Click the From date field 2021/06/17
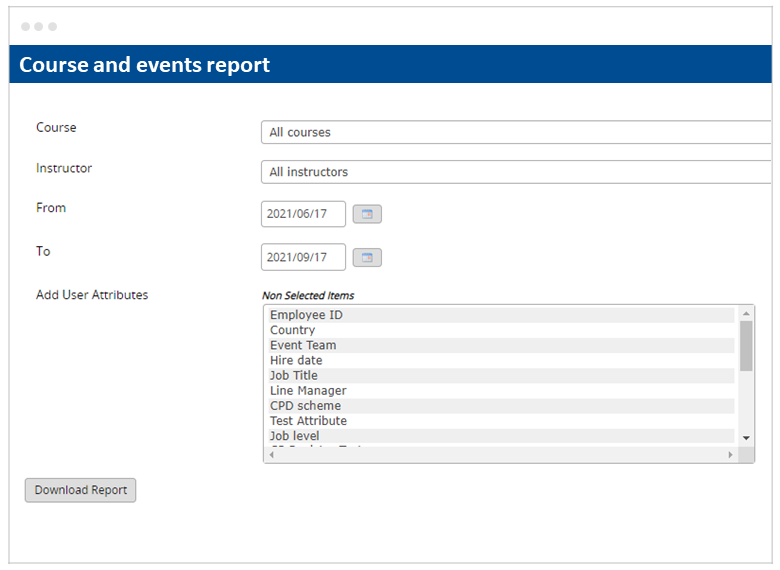 (303, 214)
